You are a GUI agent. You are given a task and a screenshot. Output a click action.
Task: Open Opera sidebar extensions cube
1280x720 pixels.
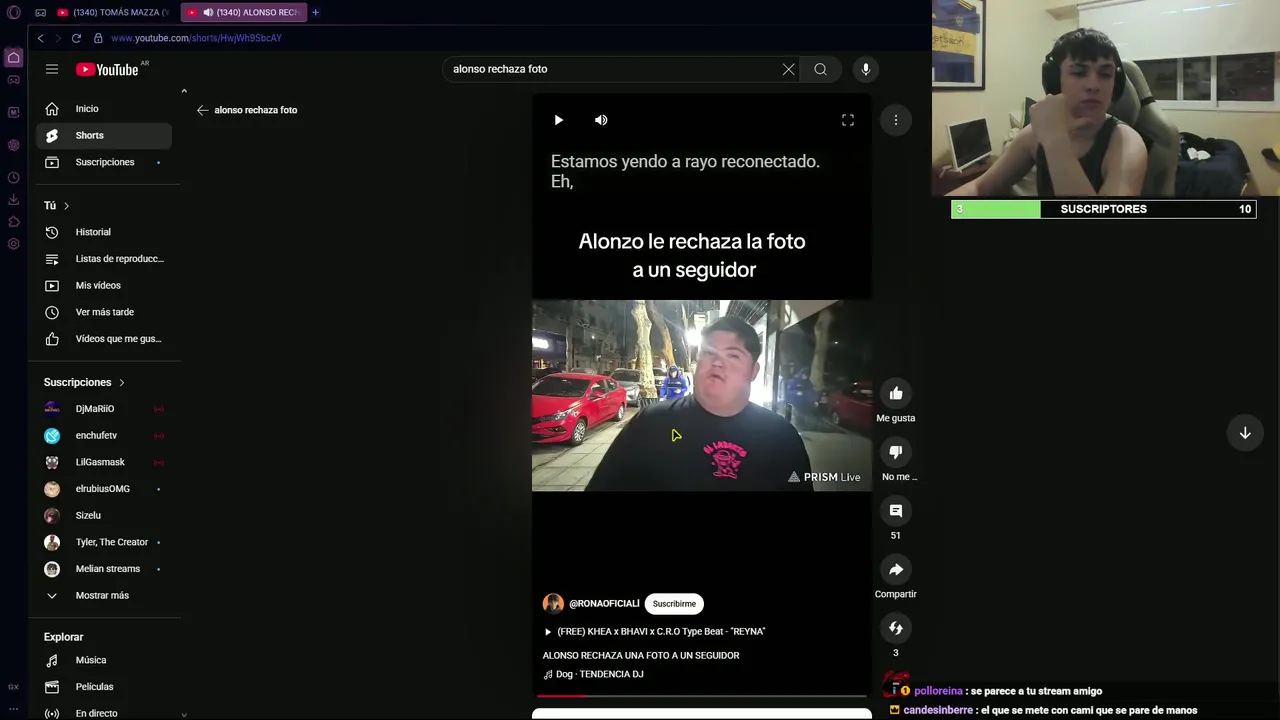coord(14,222)
